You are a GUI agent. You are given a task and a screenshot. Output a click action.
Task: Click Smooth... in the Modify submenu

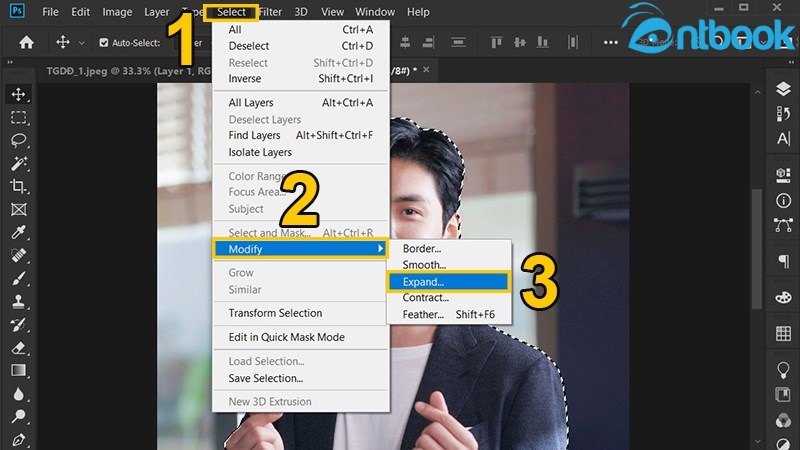coord(449,265)
